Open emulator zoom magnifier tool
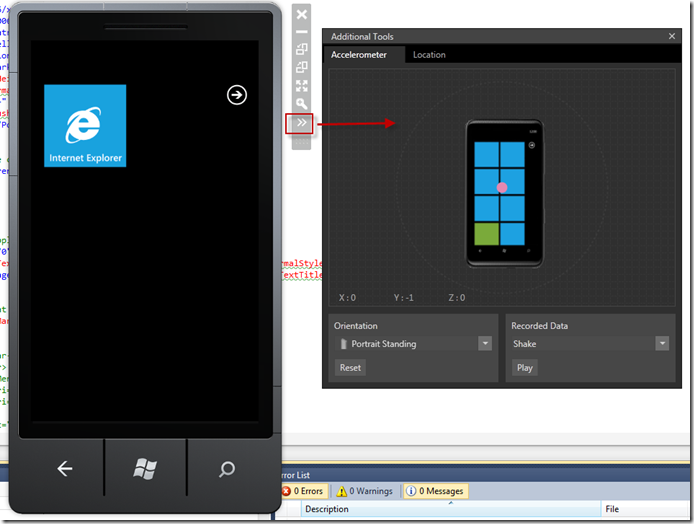The image size is (694, 524). [302, 104]
